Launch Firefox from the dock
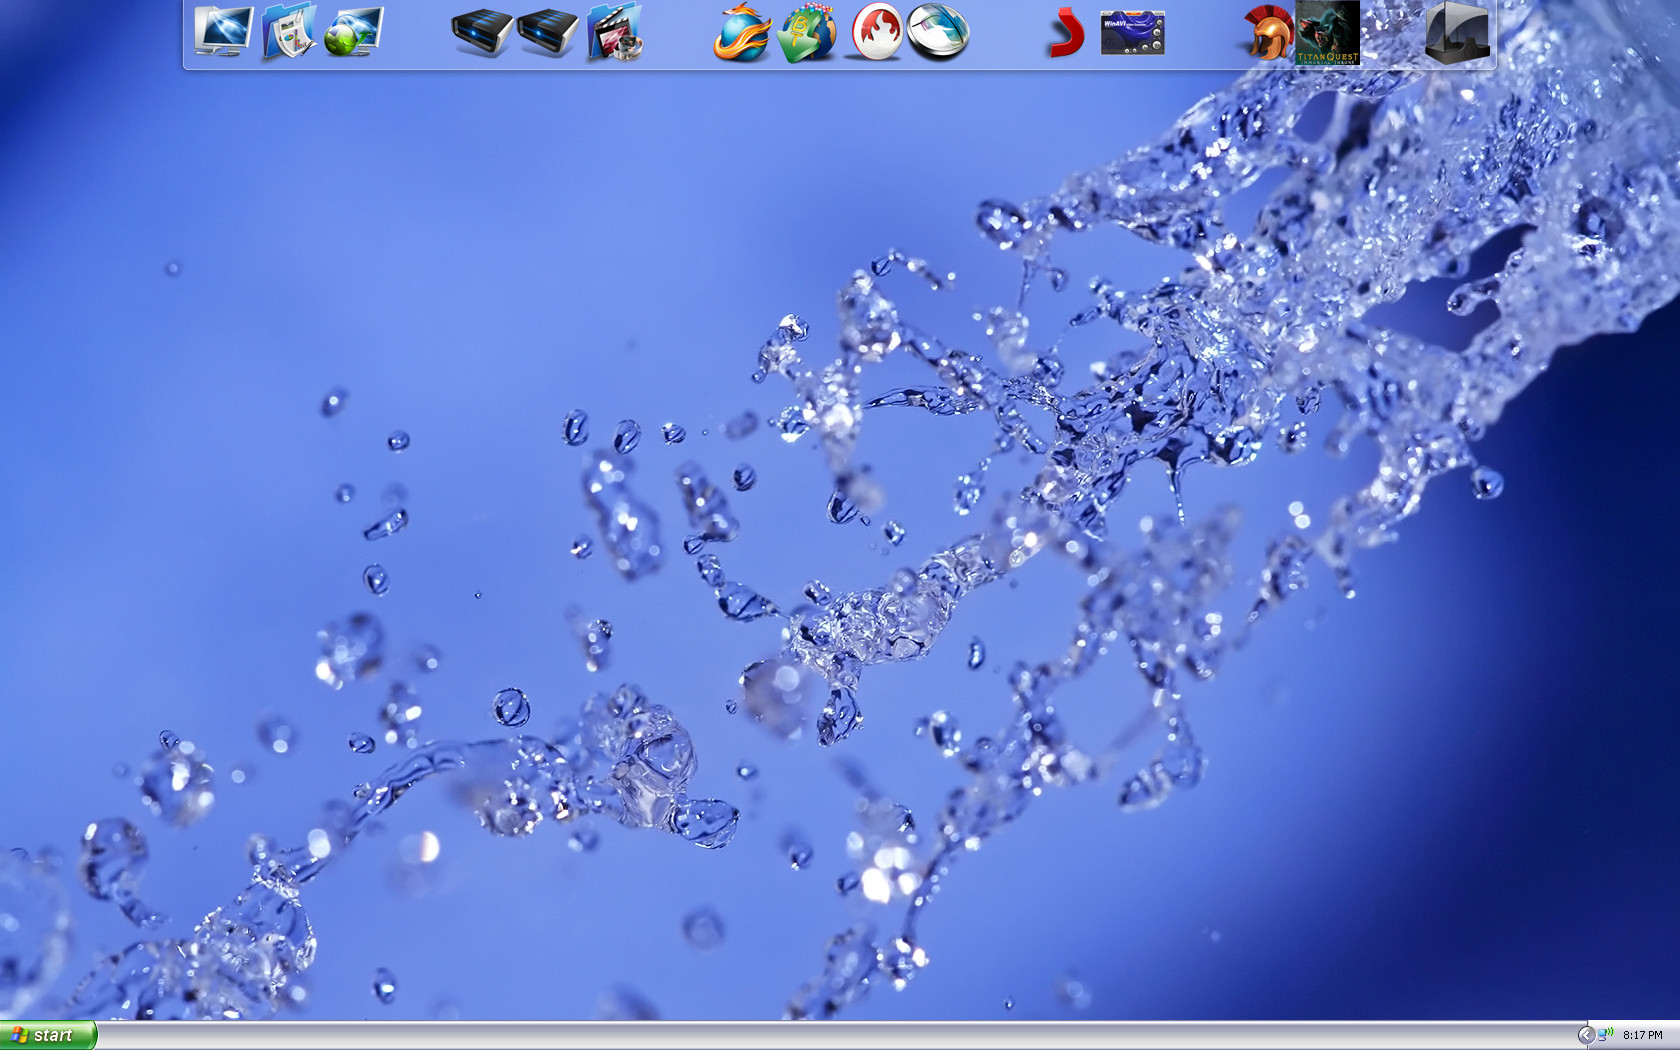This screenshot has width=1680, height=1050. [742, 32]
